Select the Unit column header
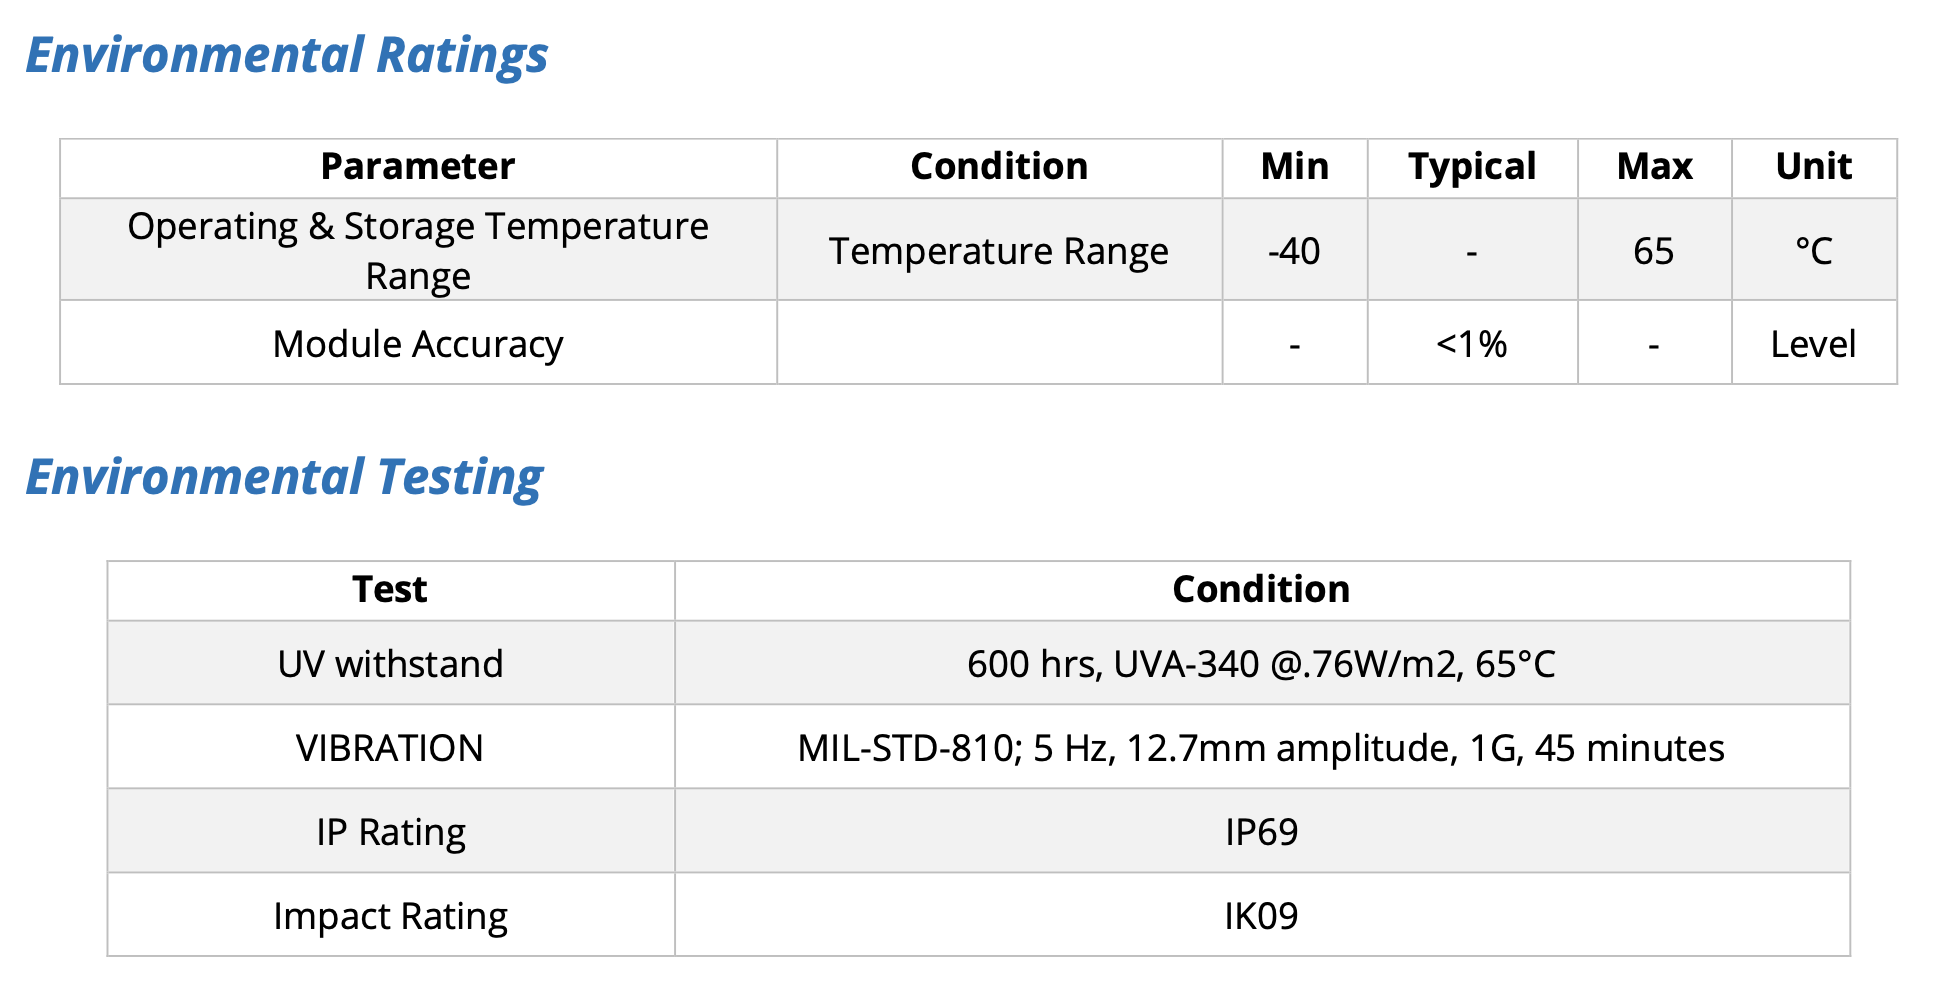1944x998 pixels. tap(1813, 167)
